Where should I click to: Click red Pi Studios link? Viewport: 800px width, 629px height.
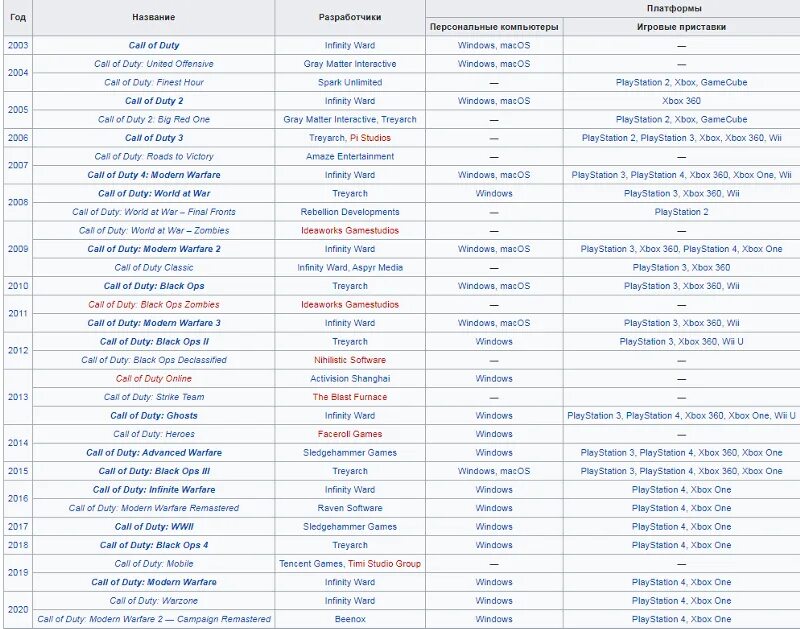pos(370,138)
